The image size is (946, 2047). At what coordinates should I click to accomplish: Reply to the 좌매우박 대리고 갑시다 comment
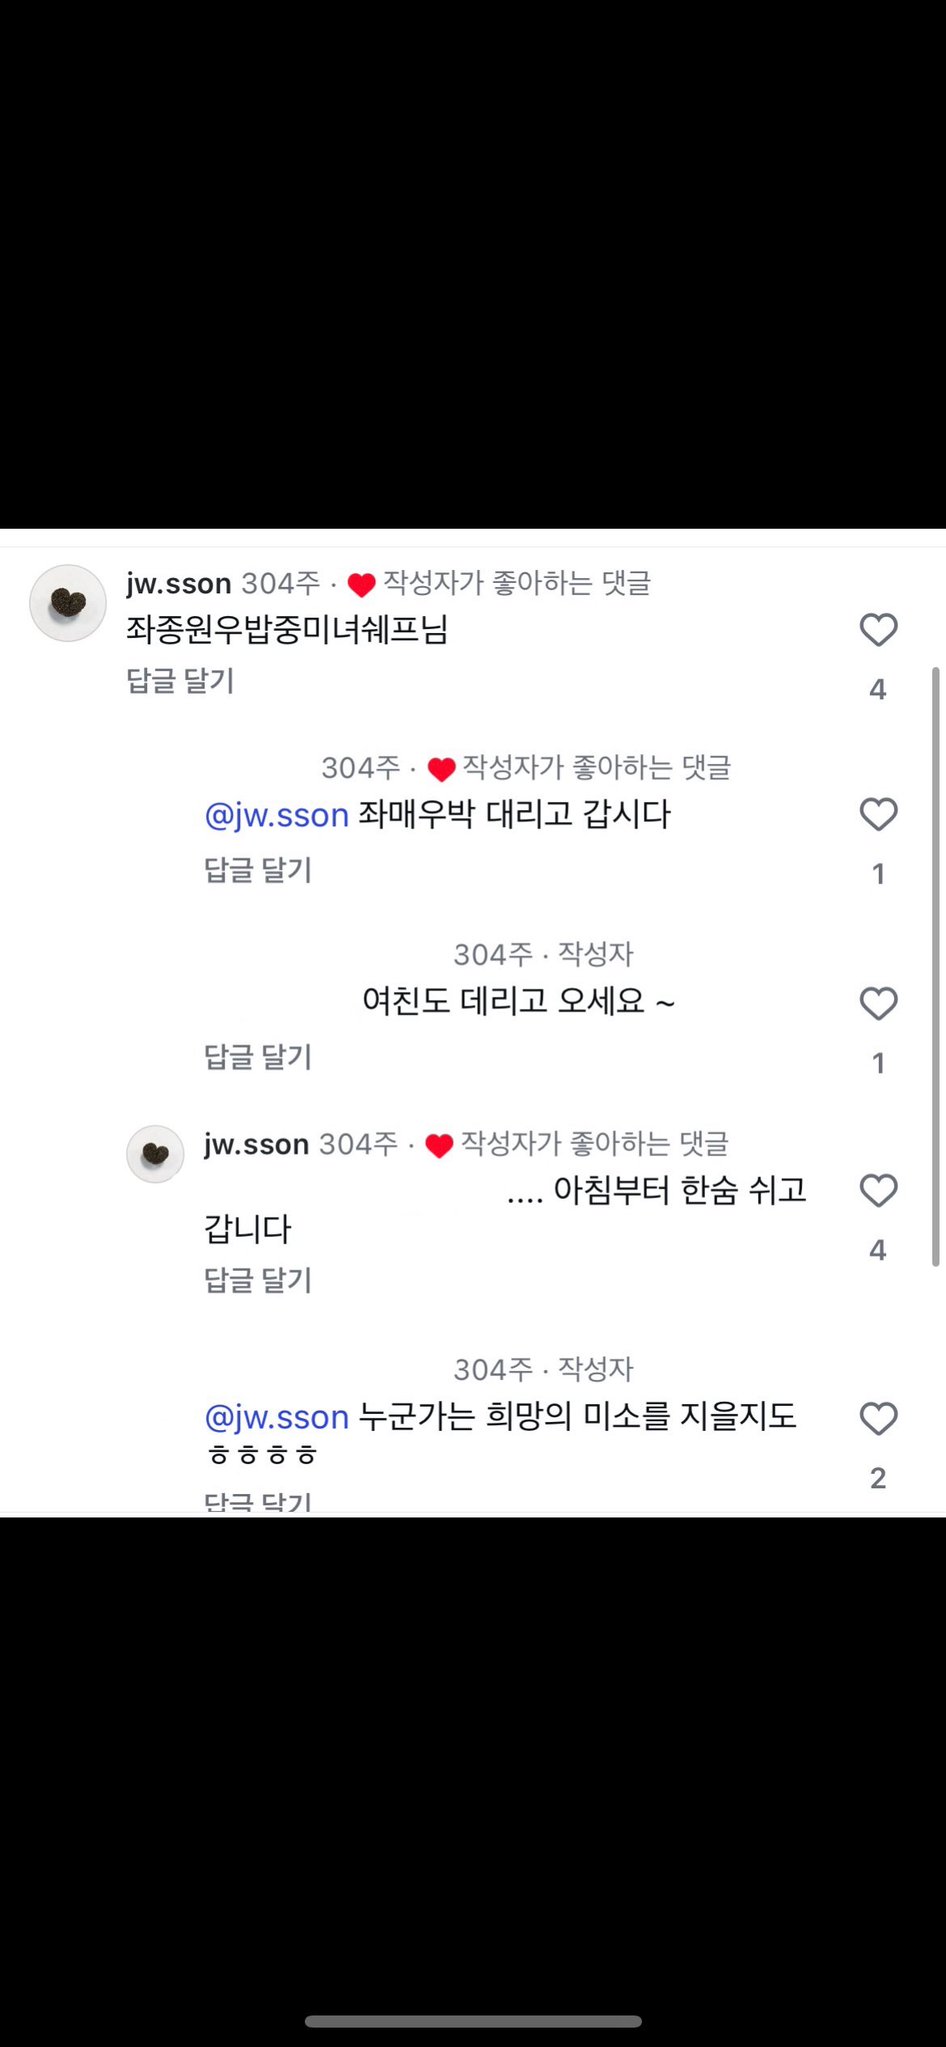[x=258, y=870]
